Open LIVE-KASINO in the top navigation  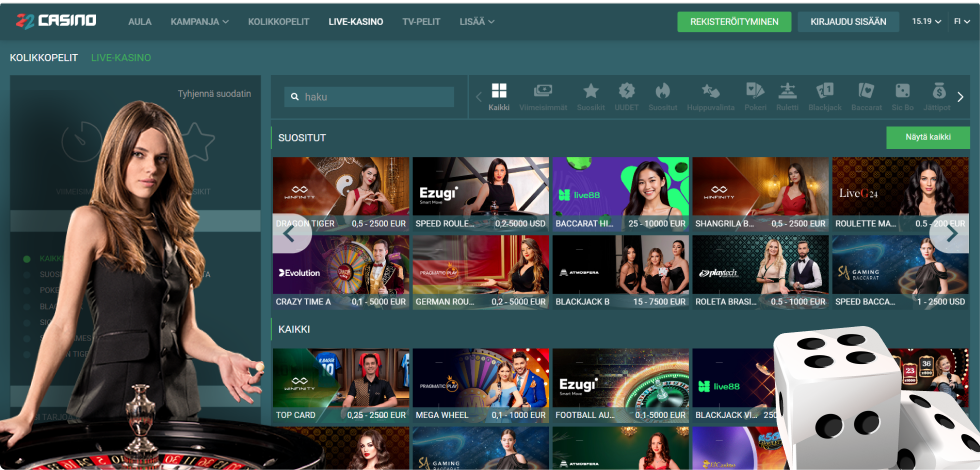tap(356, 21)
